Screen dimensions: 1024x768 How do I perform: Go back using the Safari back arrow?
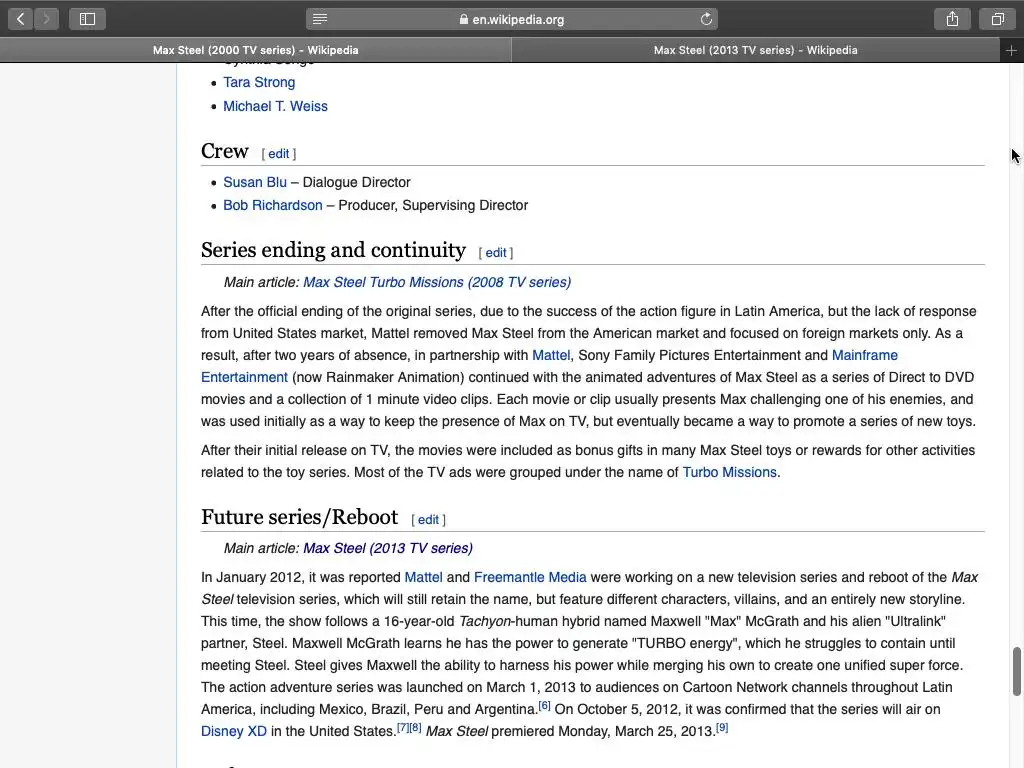20,19
